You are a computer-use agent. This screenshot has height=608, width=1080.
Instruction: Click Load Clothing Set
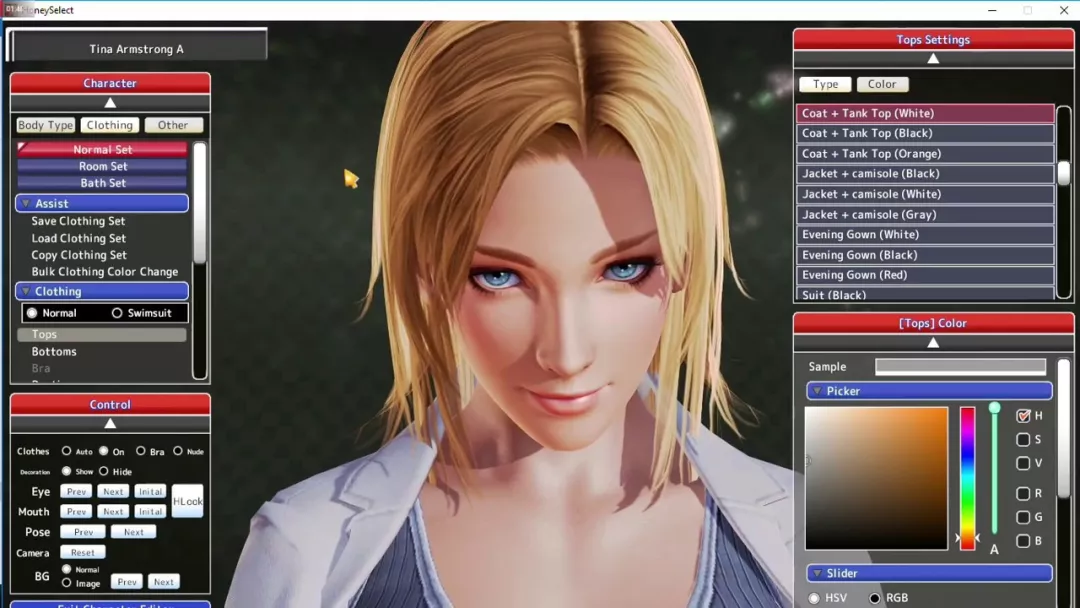tap(79, 238)
